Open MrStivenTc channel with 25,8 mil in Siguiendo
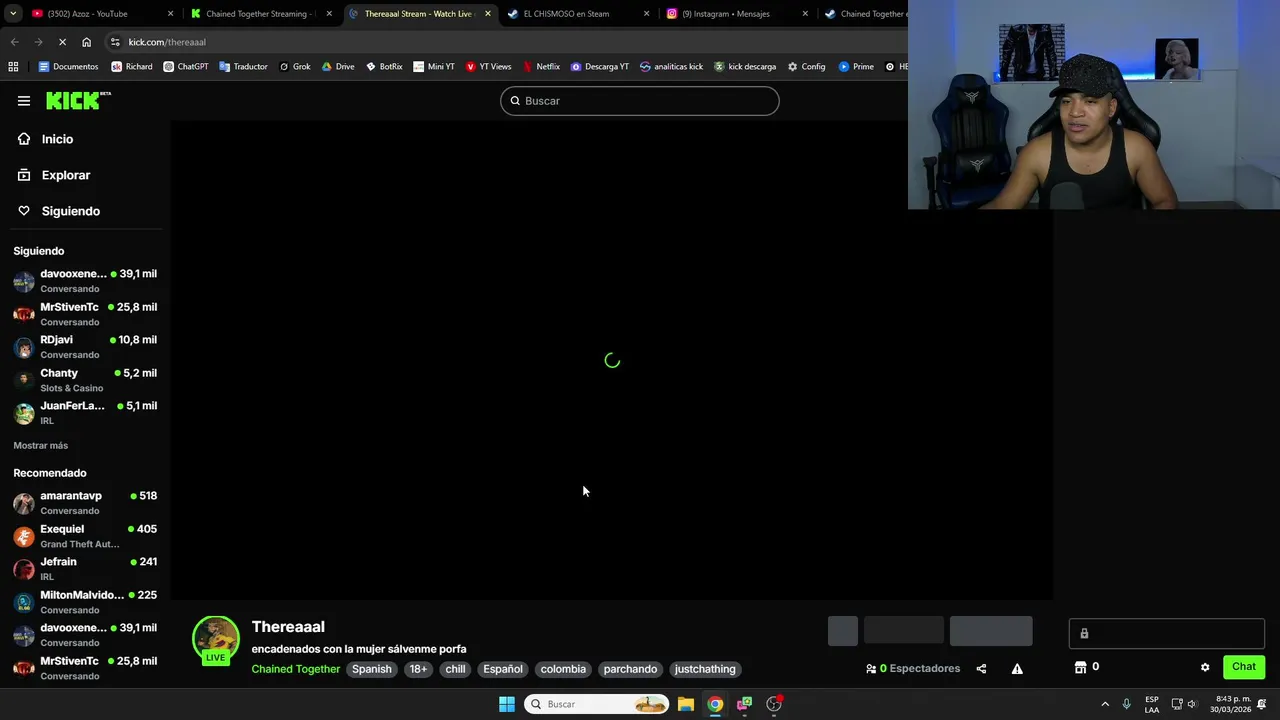The image size is (1280, 720). click(x=85, y=314)
